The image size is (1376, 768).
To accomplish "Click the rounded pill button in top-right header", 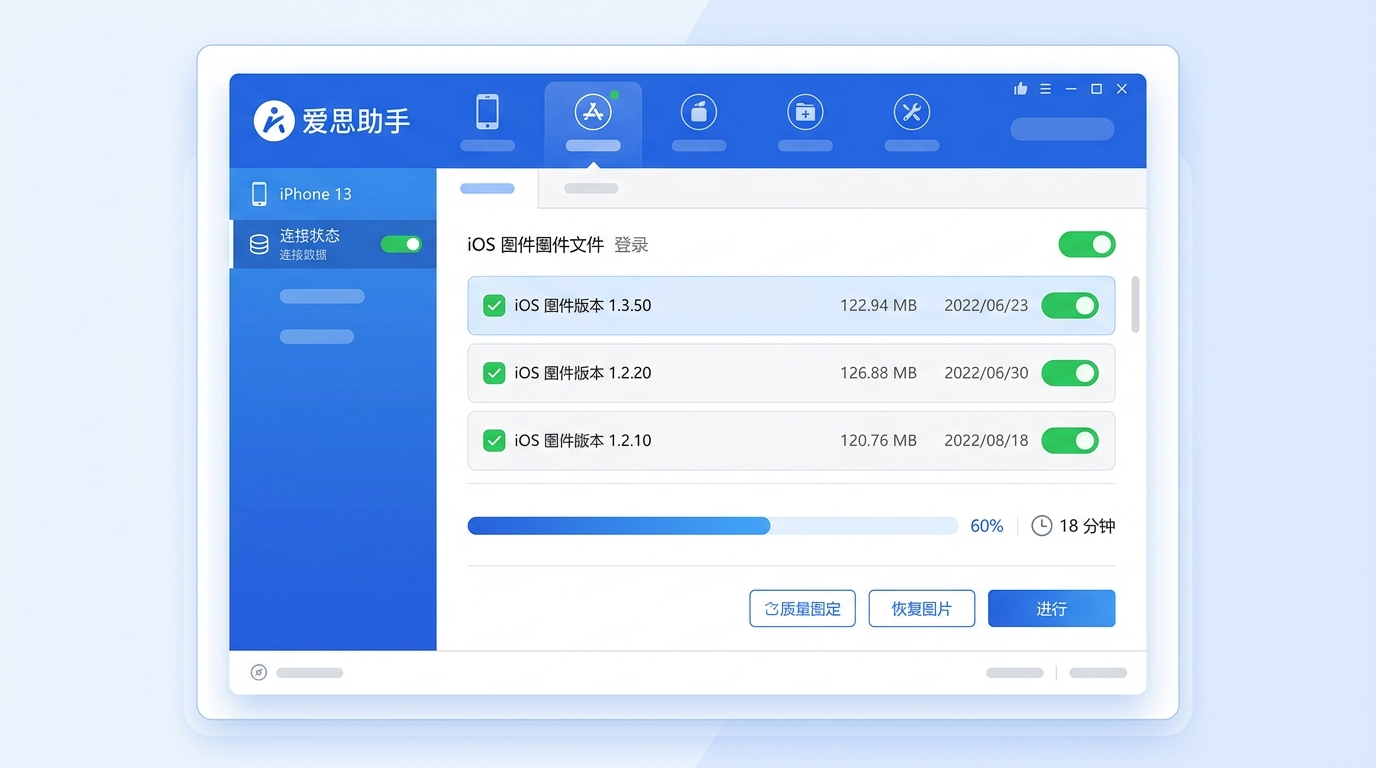I will click(1062, 129).
